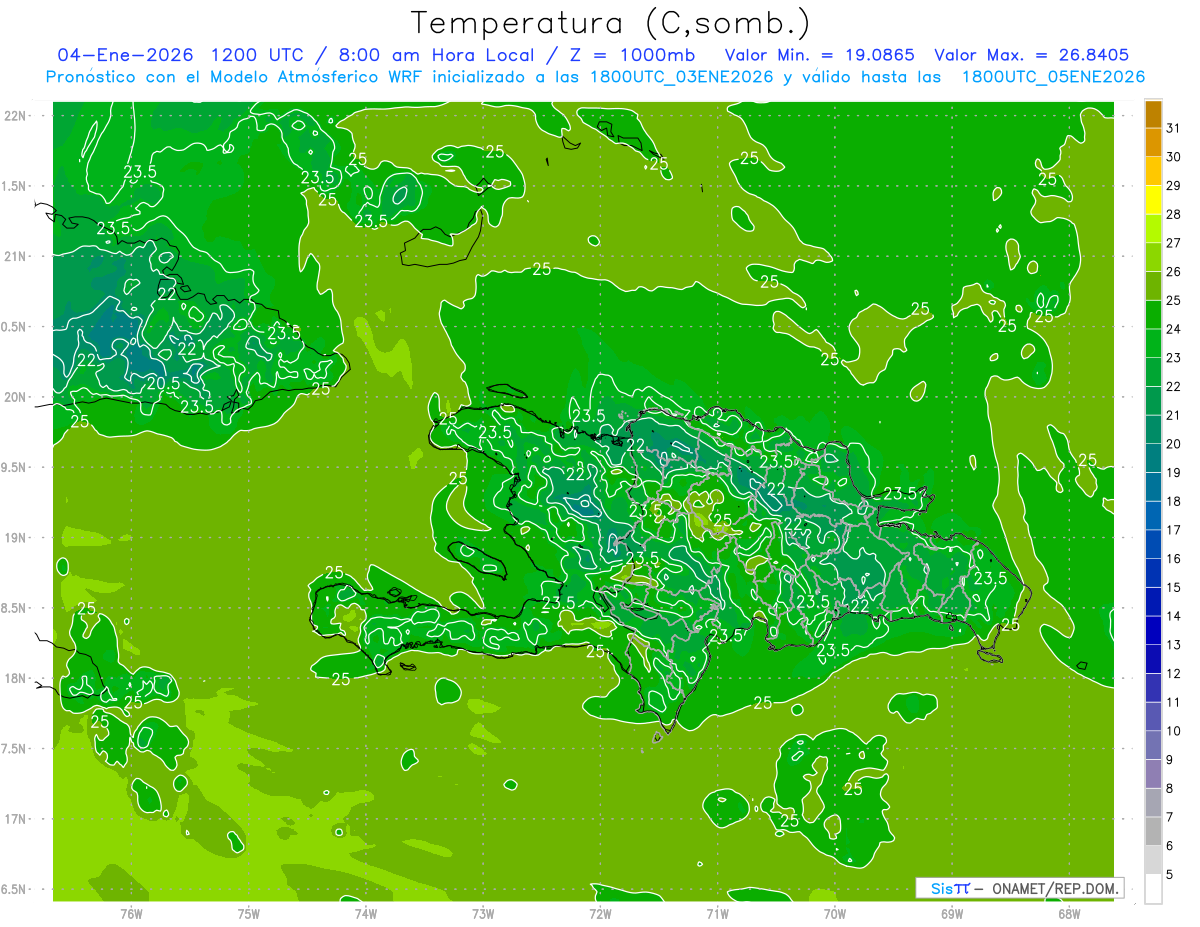
Task: Click color scale value "9"
Action: tap(1170, 760)
